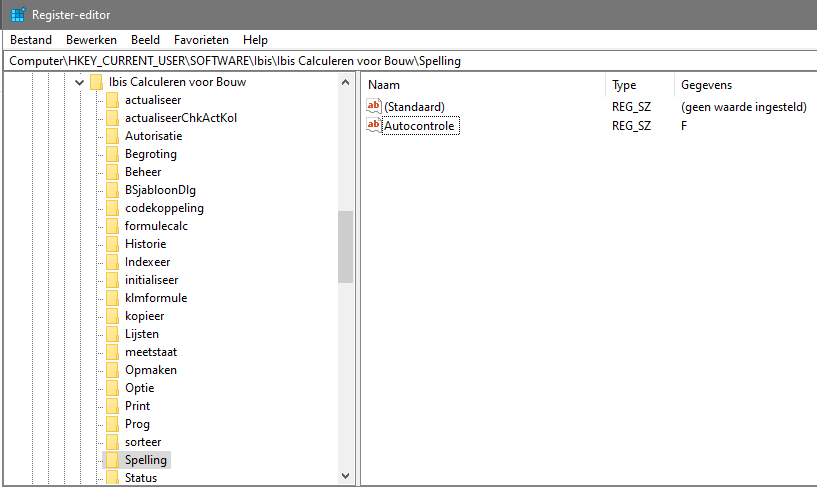Image resolution: width=817 pixels, height=487 pixels.
Task: Click the initialiseer folder icon
Action: [x=113, y=280]
